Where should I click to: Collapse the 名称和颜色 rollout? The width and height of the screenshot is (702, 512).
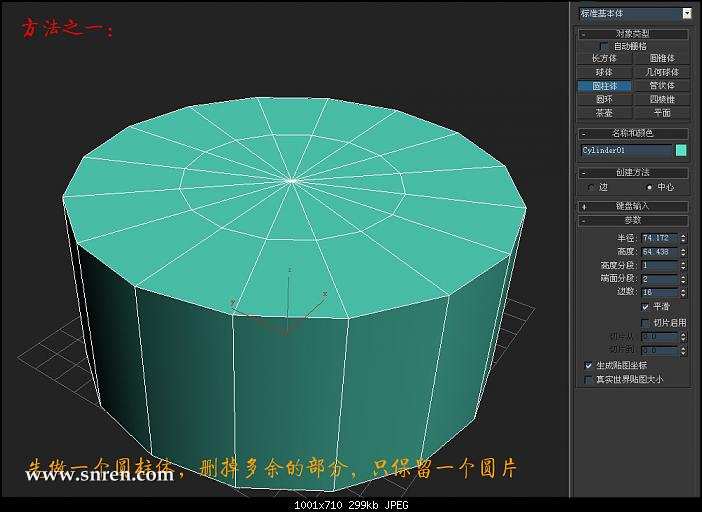coord(633,133)
